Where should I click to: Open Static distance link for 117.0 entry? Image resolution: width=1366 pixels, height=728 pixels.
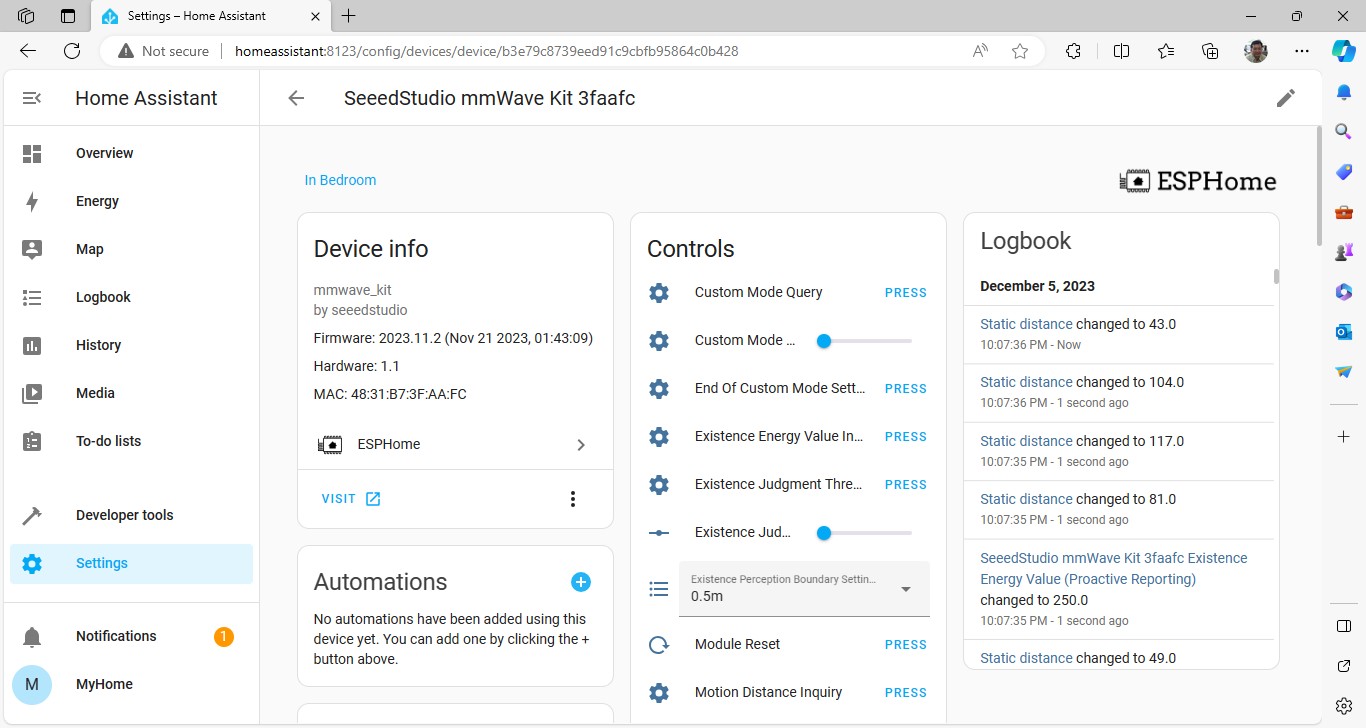pos(1026,441)
